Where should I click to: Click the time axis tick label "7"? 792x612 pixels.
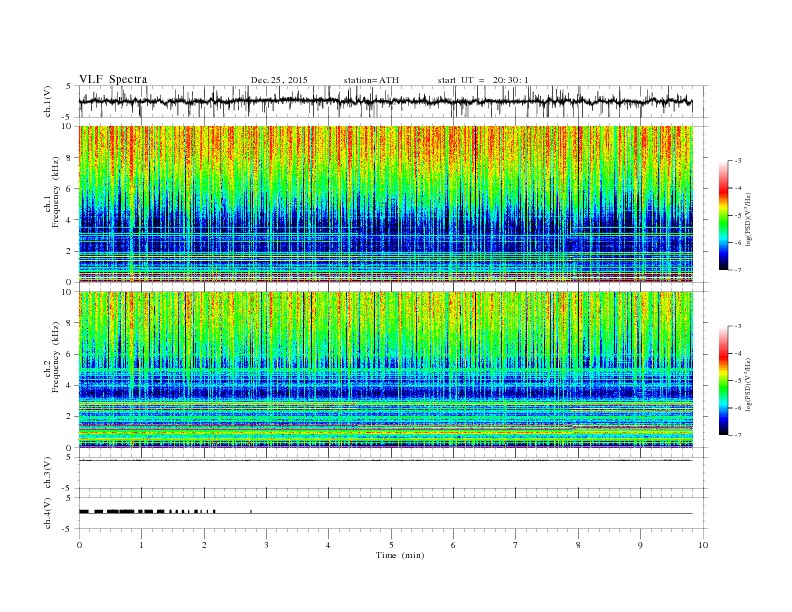point(516,545)
